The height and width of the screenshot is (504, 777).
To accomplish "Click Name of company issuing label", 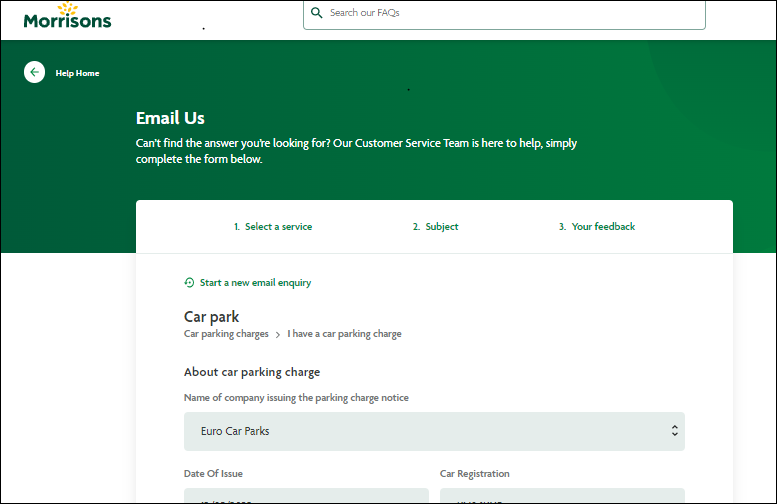I will click(x=296, y=397).
